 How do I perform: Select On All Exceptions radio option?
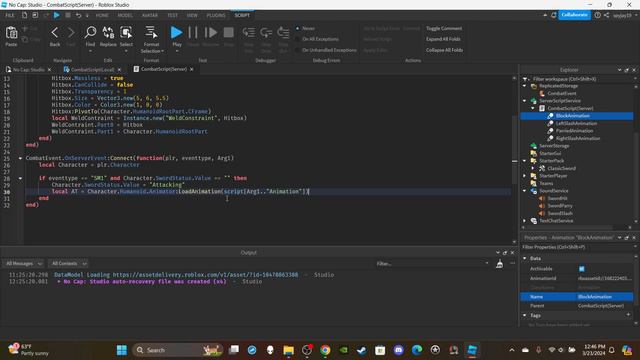(x=298, y=39)
